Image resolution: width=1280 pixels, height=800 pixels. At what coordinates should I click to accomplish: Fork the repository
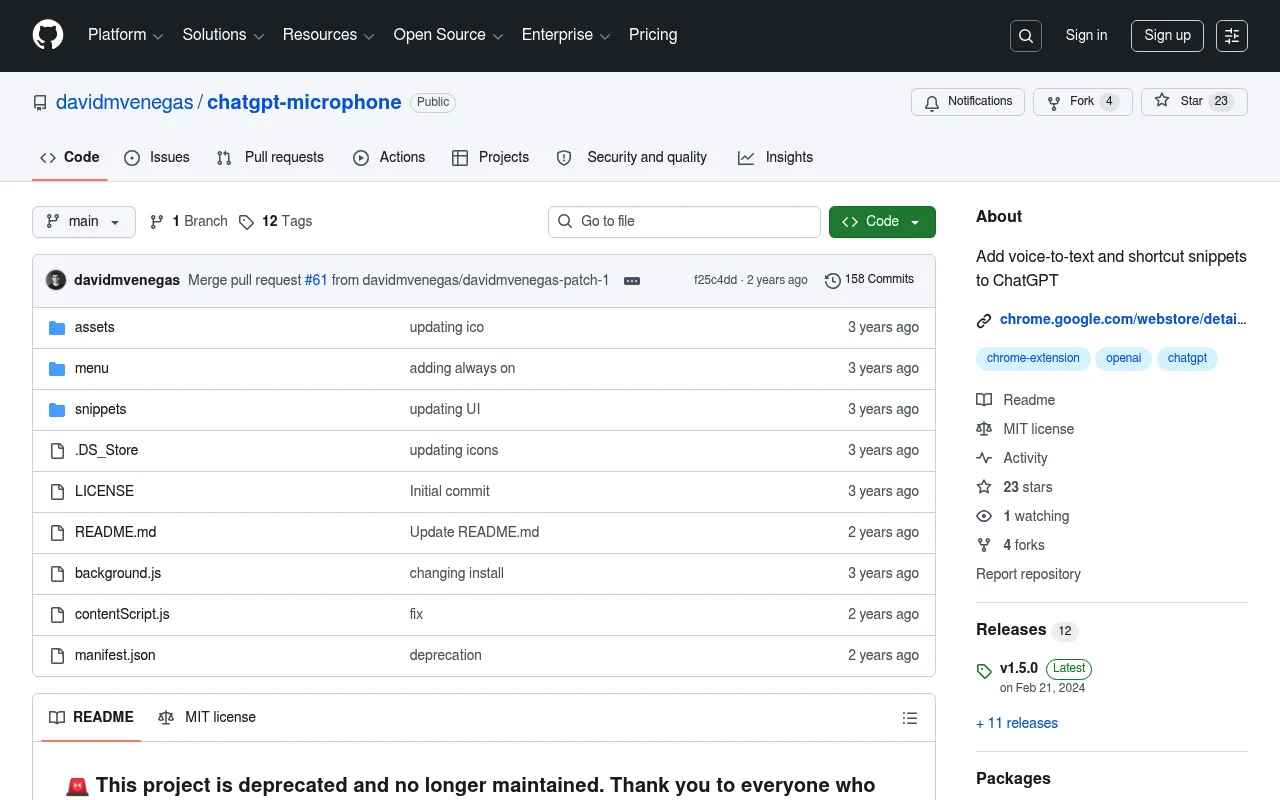[1082, 102]
